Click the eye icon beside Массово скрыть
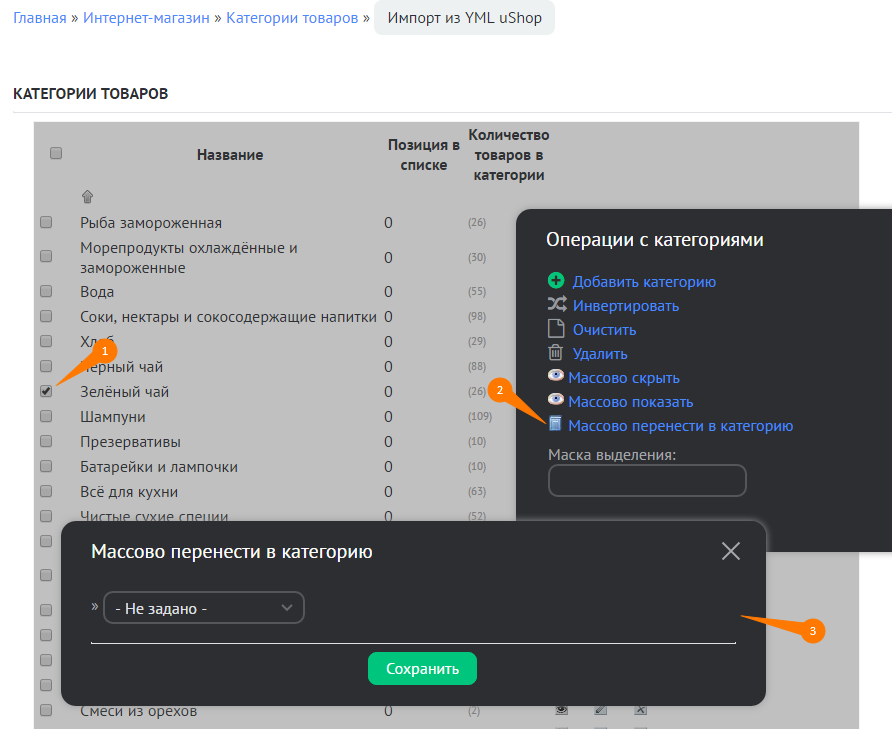 [x=556, y=377]
